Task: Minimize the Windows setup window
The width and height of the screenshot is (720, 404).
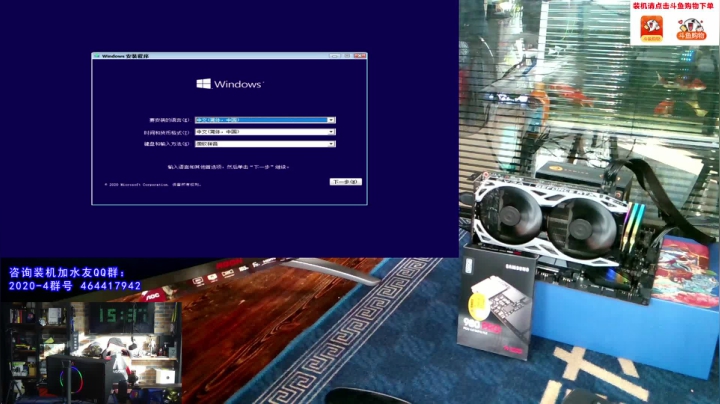Action: coord(335,56)
